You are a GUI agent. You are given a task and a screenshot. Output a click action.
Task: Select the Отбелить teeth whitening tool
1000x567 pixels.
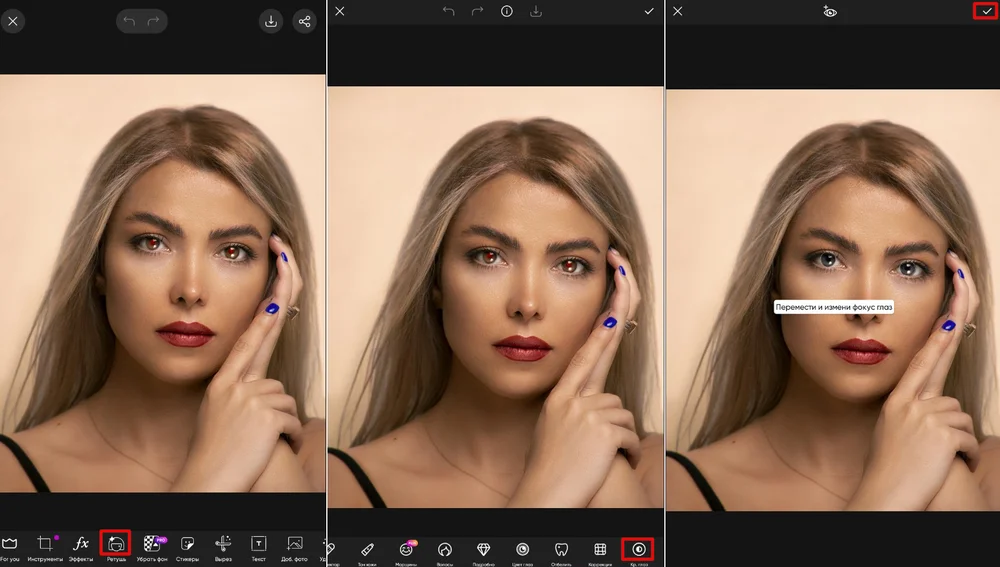561,552
